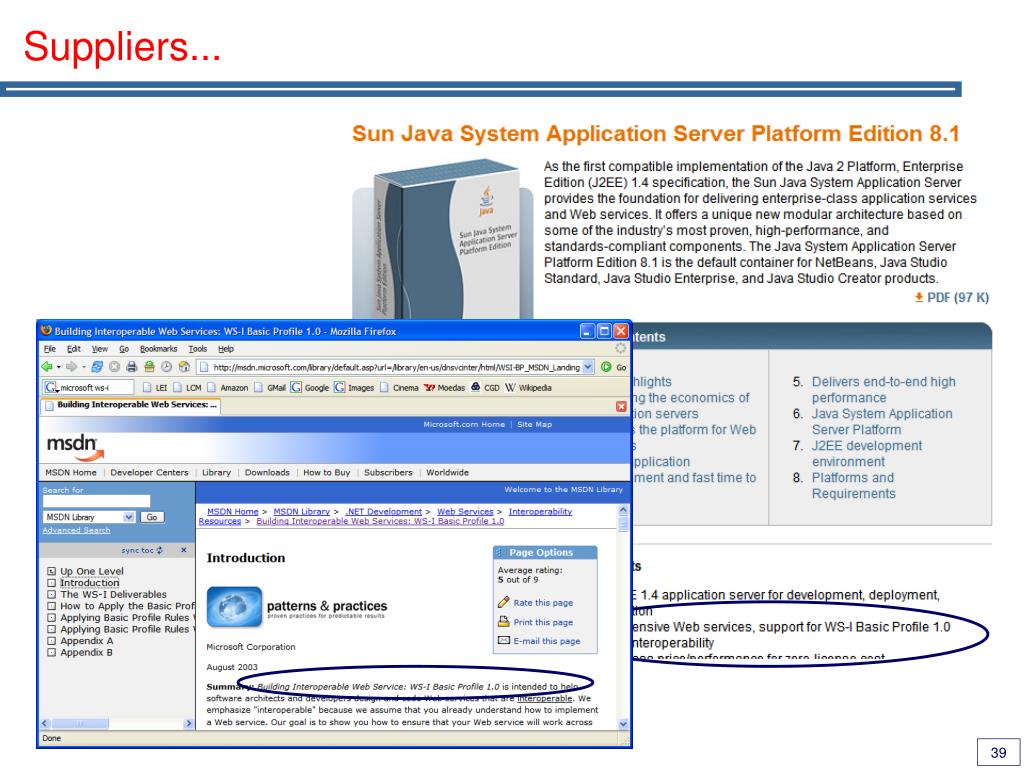Open the Tools menu in Firefox

(198, 349)
